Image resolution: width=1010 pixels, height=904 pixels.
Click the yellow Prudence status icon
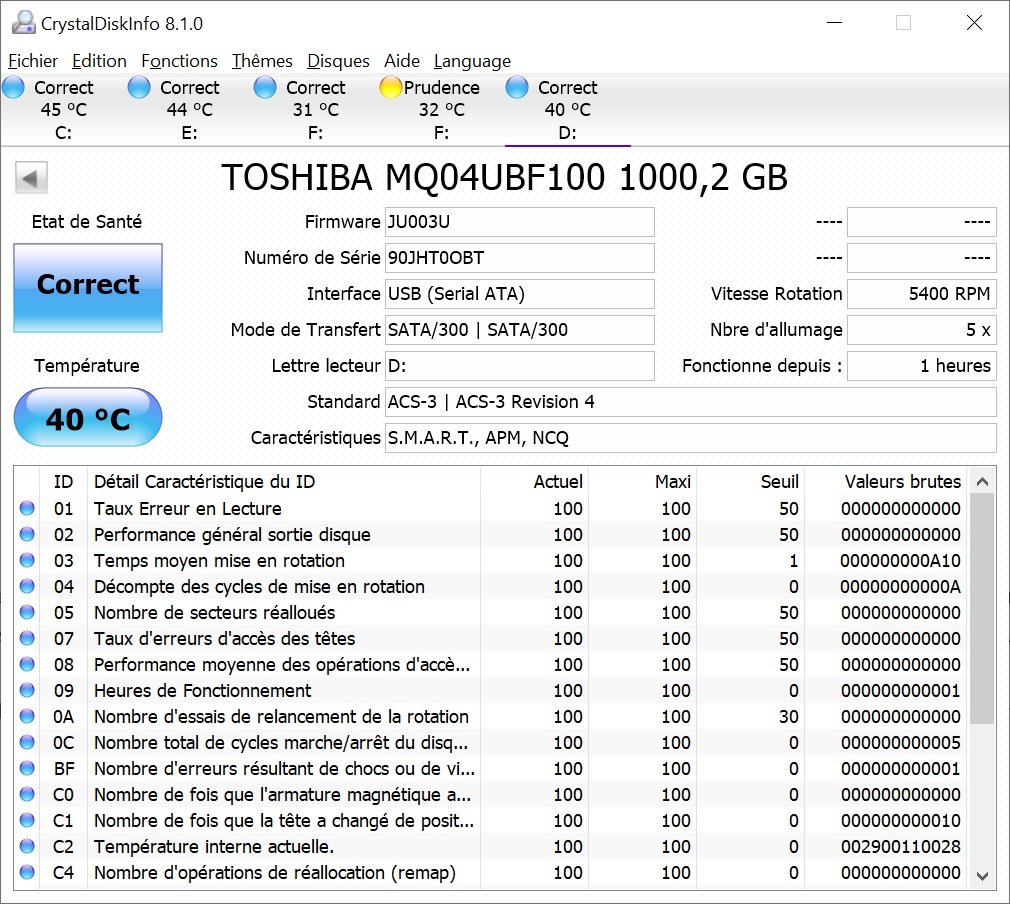[x=390, y=87]
